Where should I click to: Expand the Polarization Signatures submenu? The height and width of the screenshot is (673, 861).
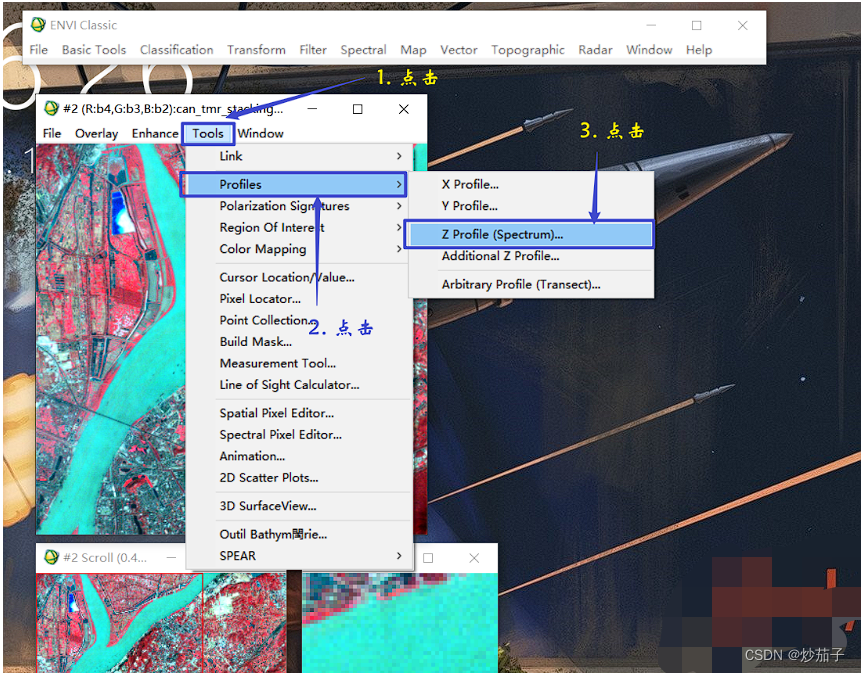click(299, 206)
